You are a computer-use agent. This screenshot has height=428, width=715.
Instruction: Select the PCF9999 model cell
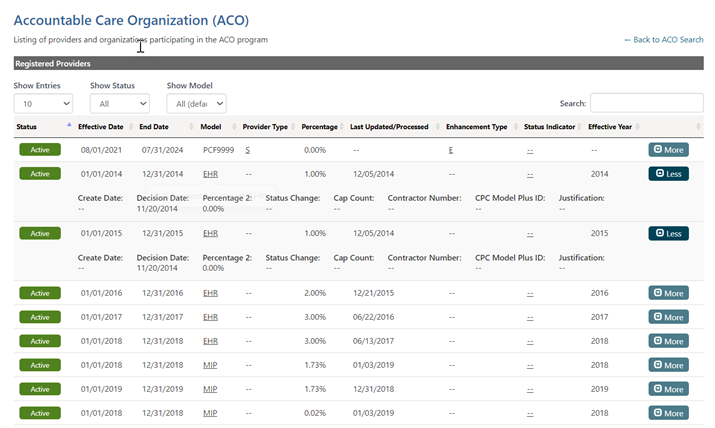coord(218,150)
